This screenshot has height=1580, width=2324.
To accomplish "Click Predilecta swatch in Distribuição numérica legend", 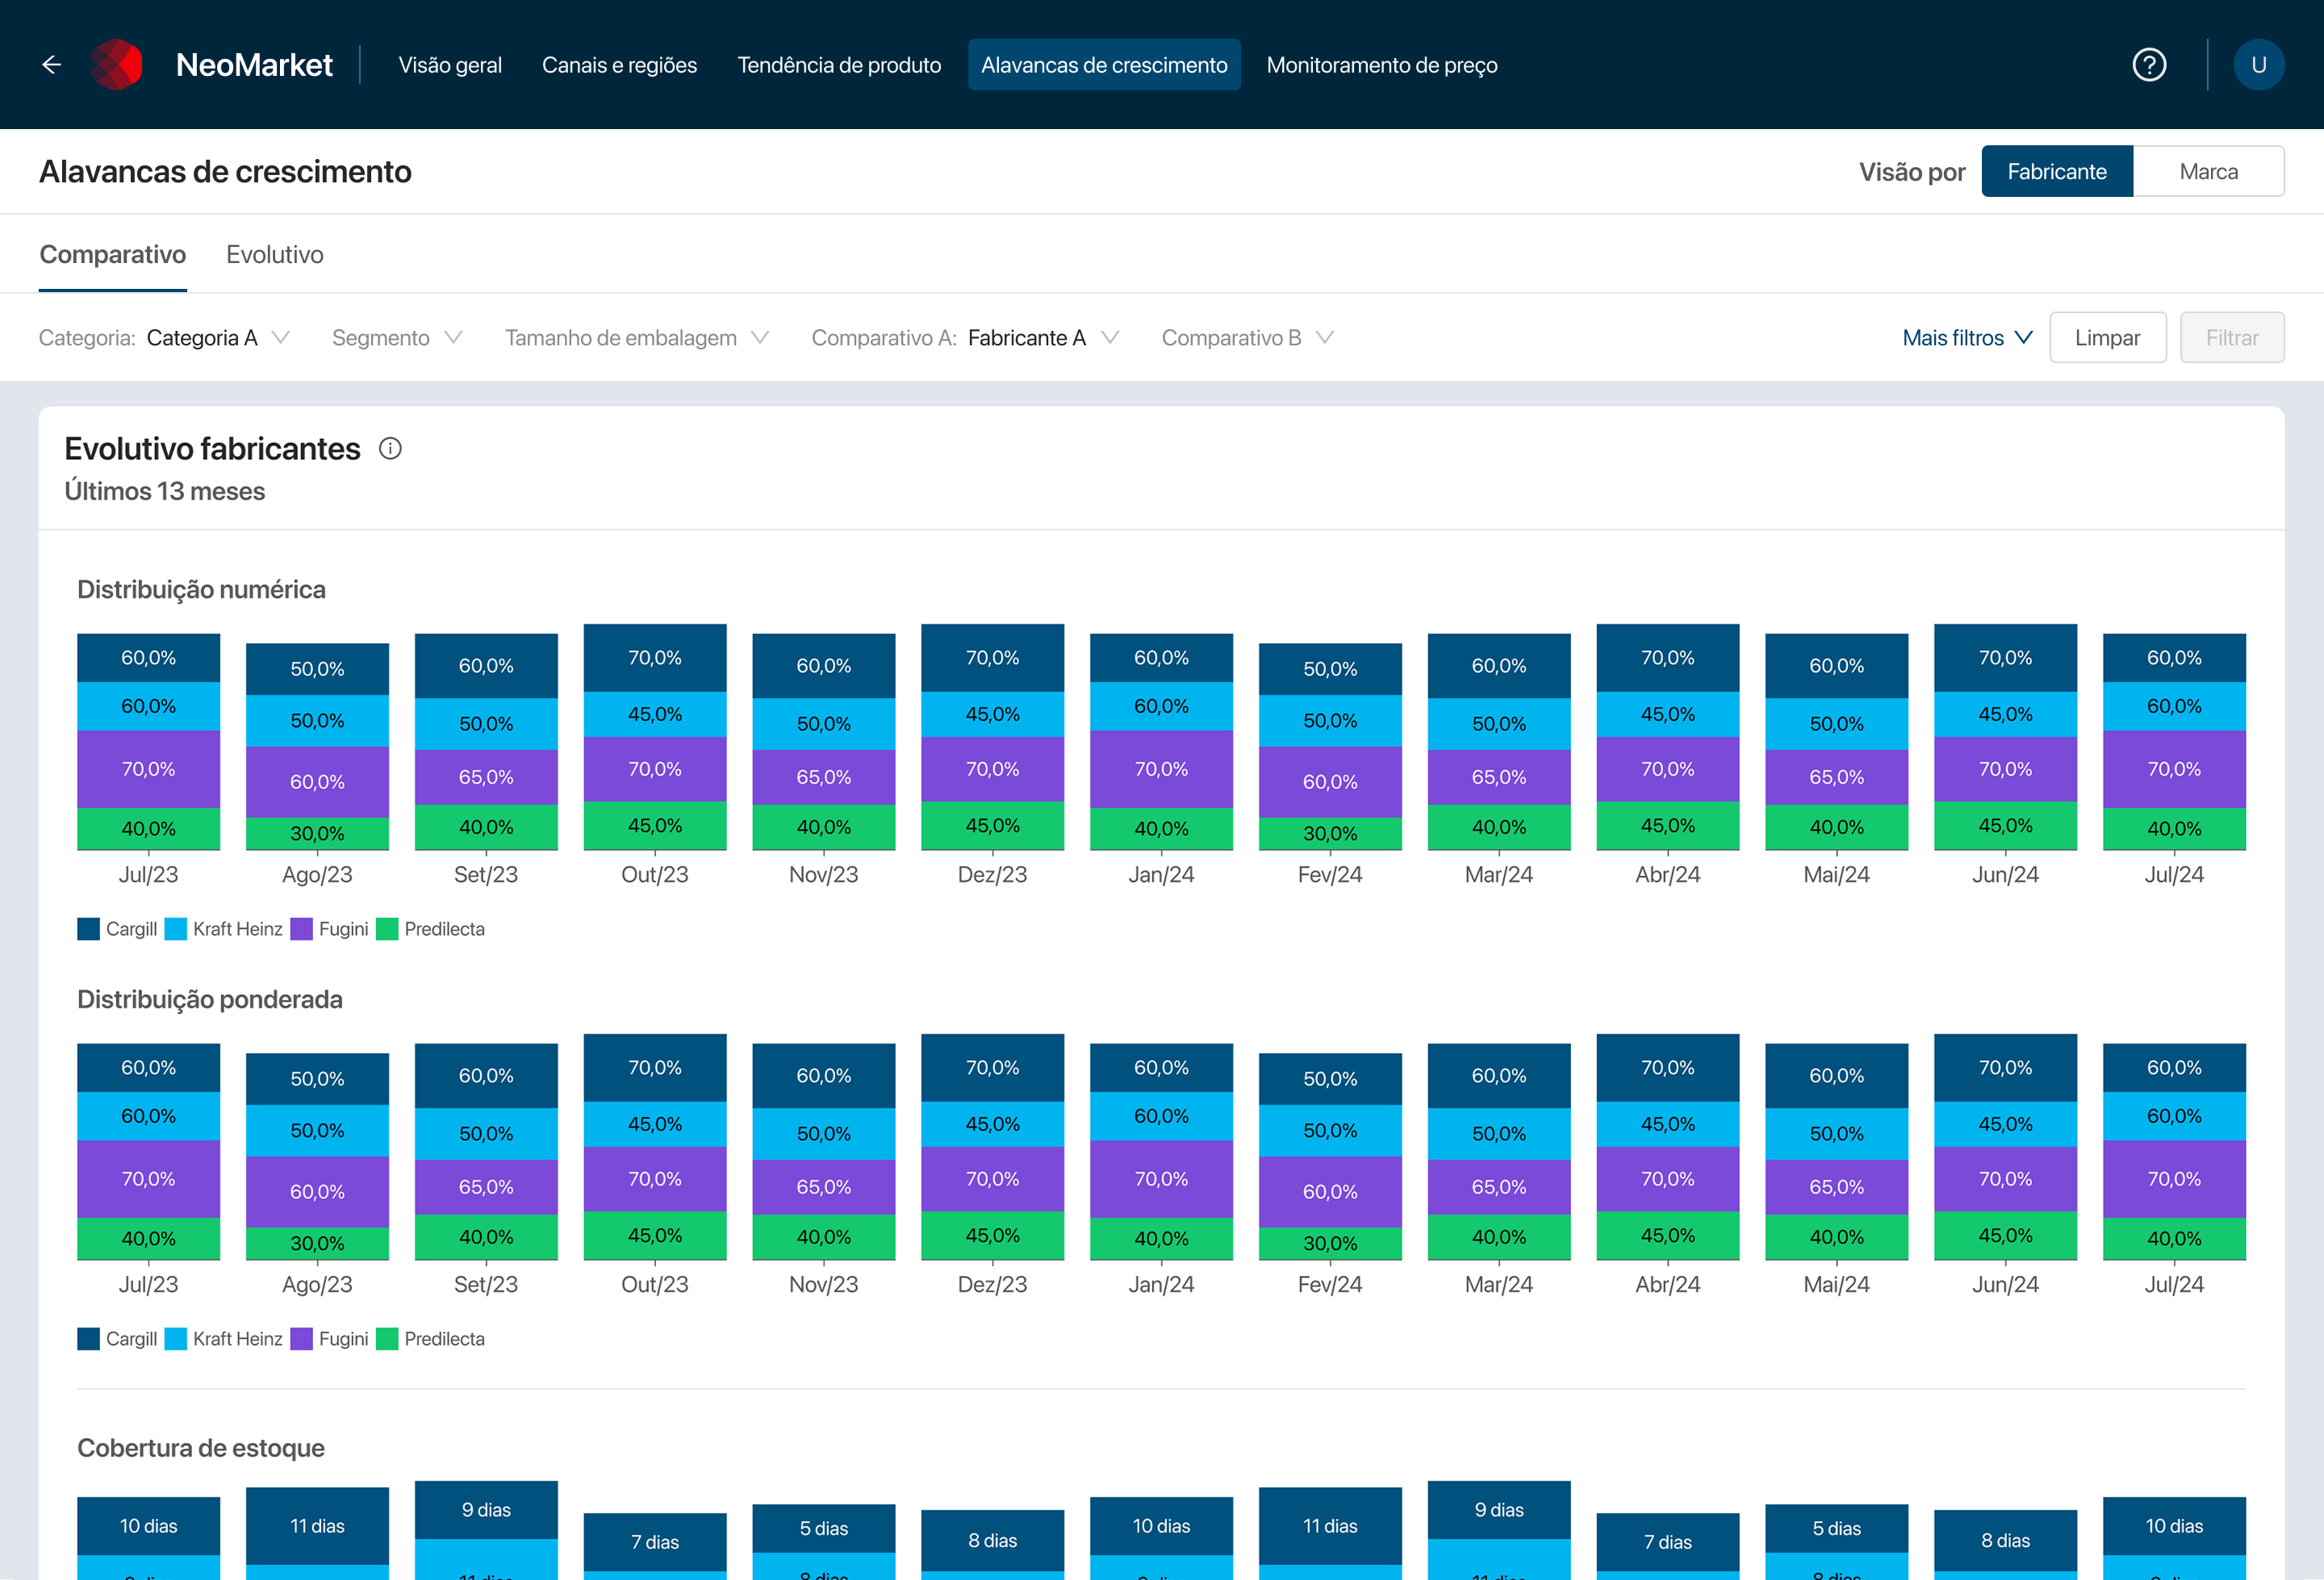I will pos(387,929).
